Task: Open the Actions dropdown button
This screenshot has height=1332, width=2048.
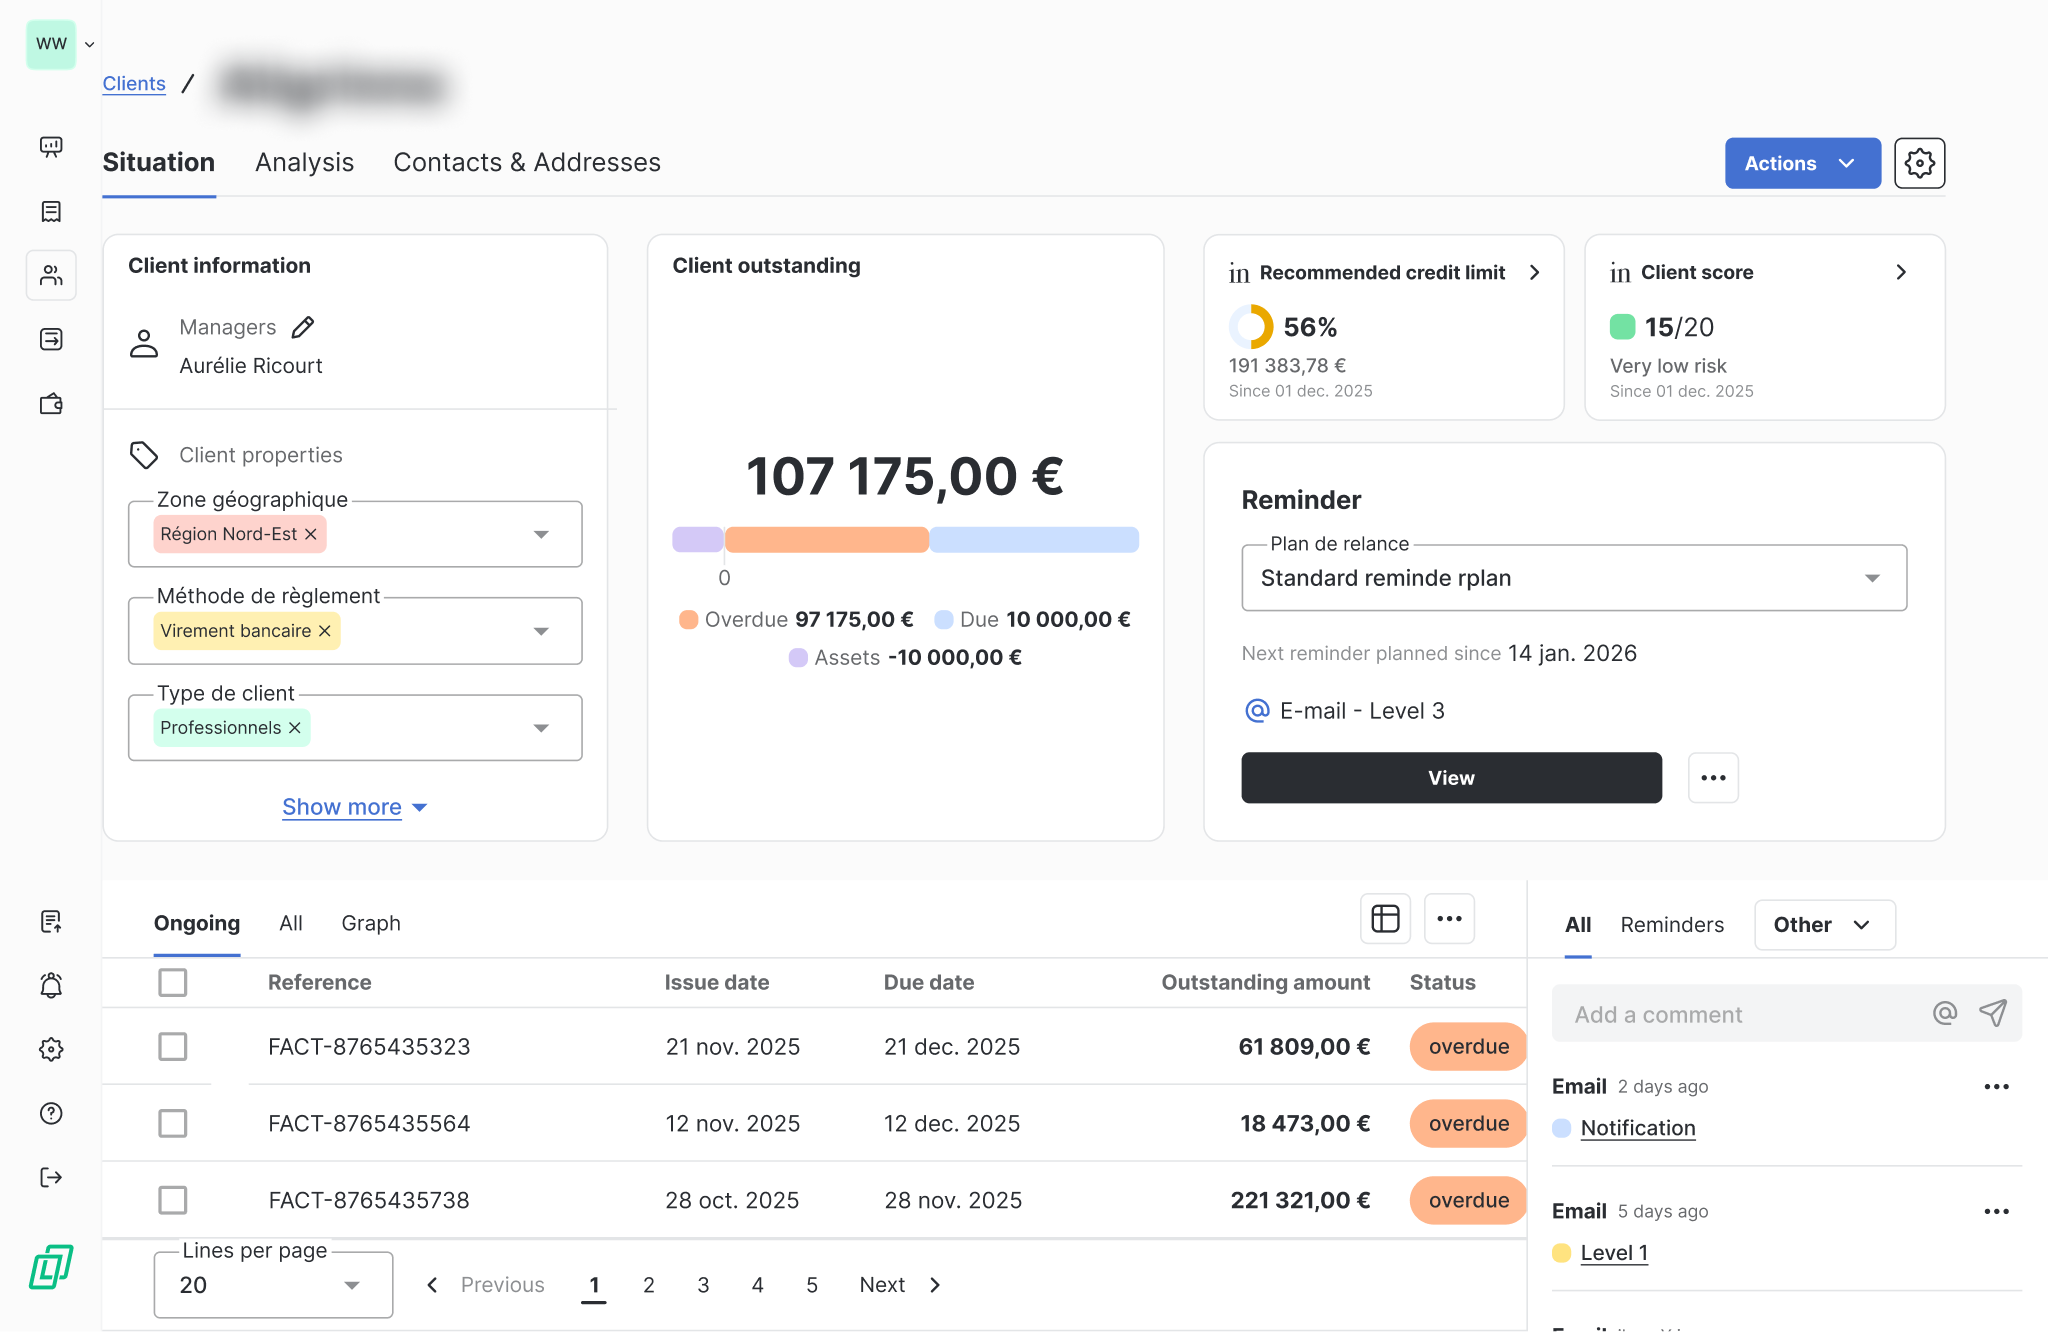Action: (x=1801, y=163)
